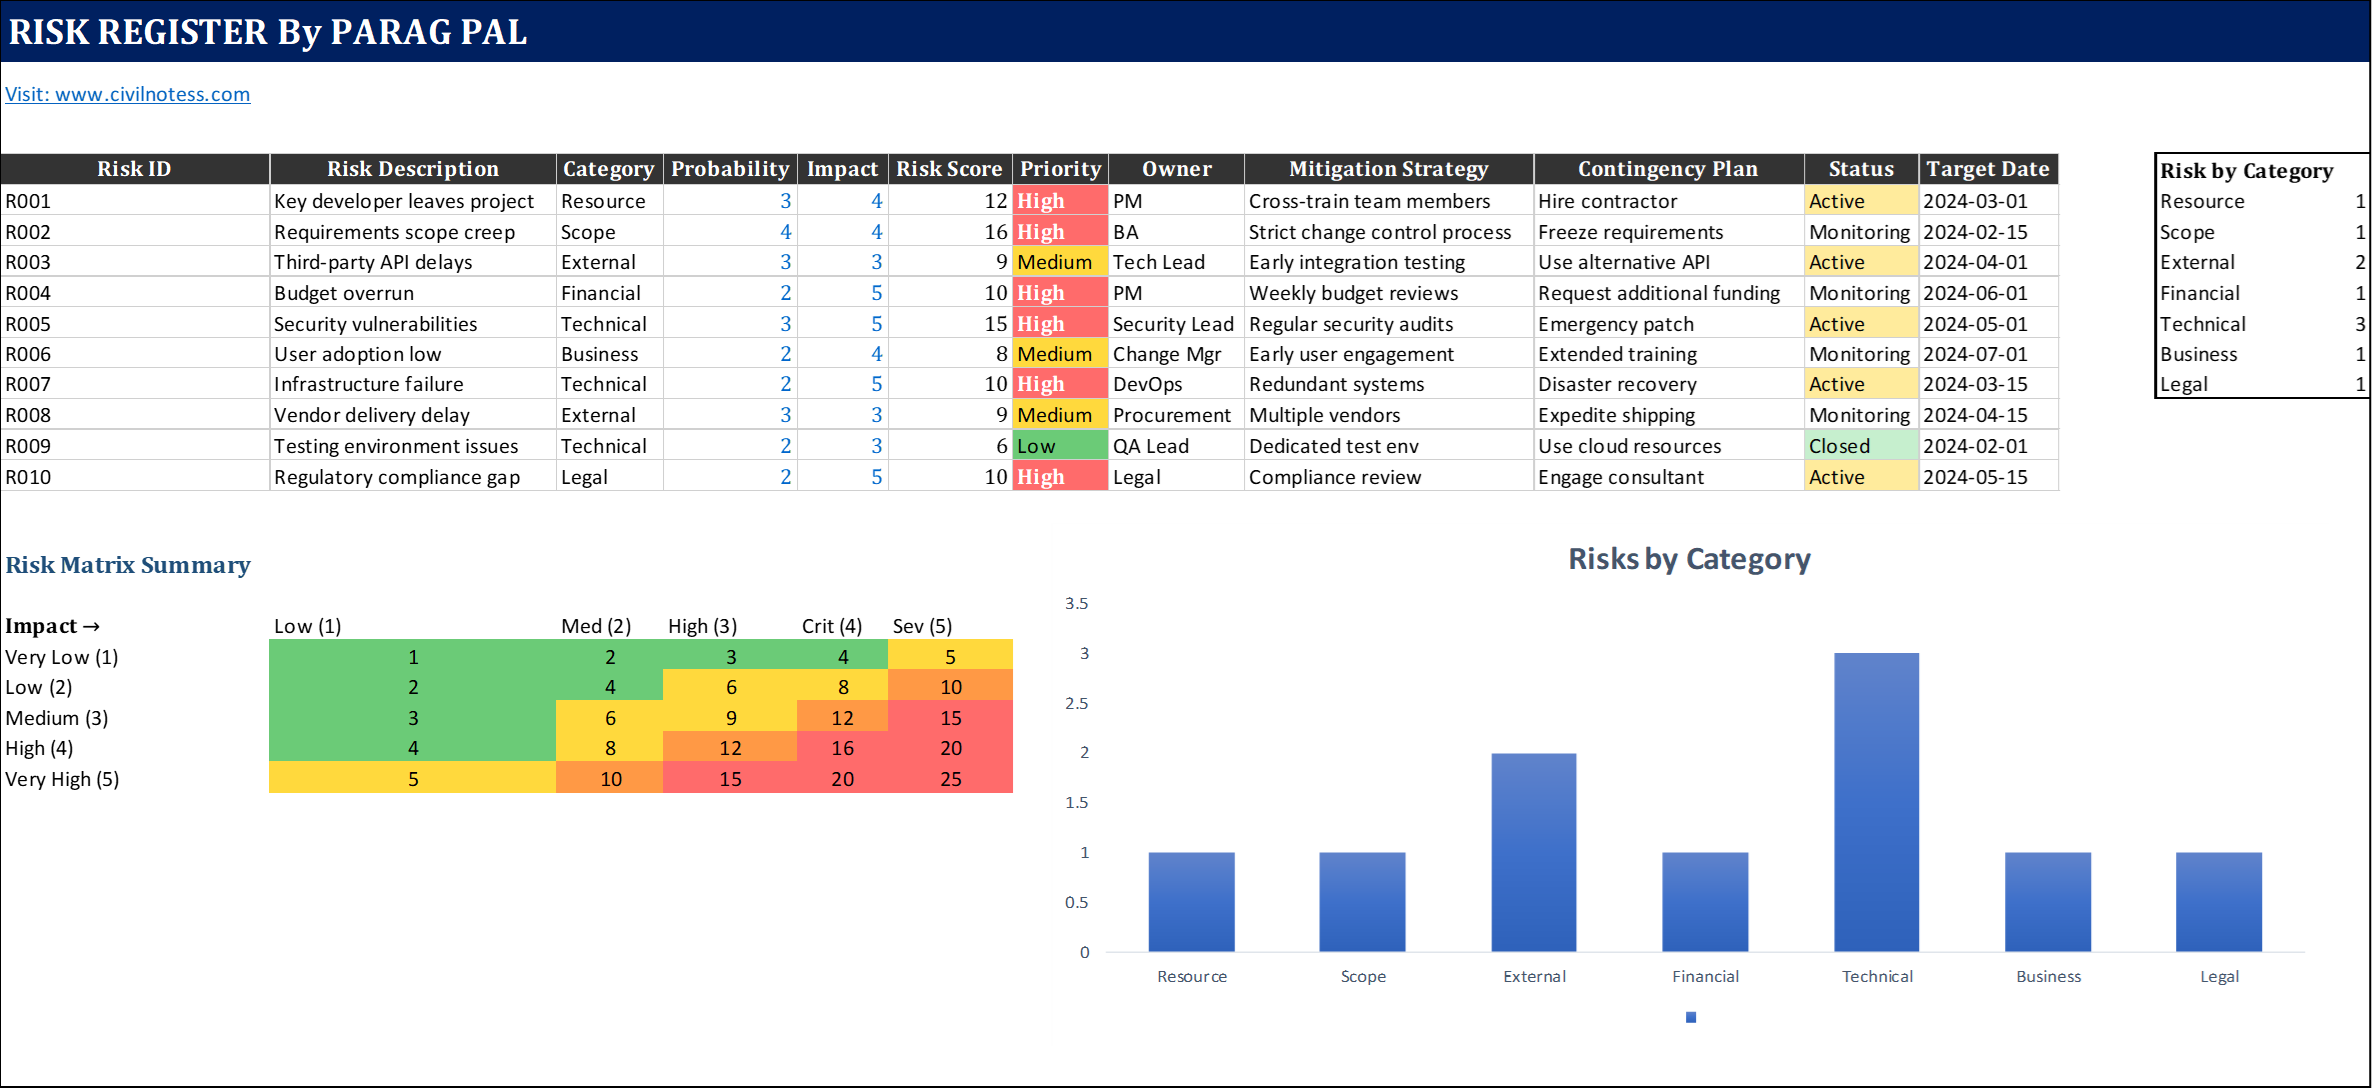This screenshot has height=1089, width=2372.
Task: Select the Risk Description header cell
Action: pos(412,169)
